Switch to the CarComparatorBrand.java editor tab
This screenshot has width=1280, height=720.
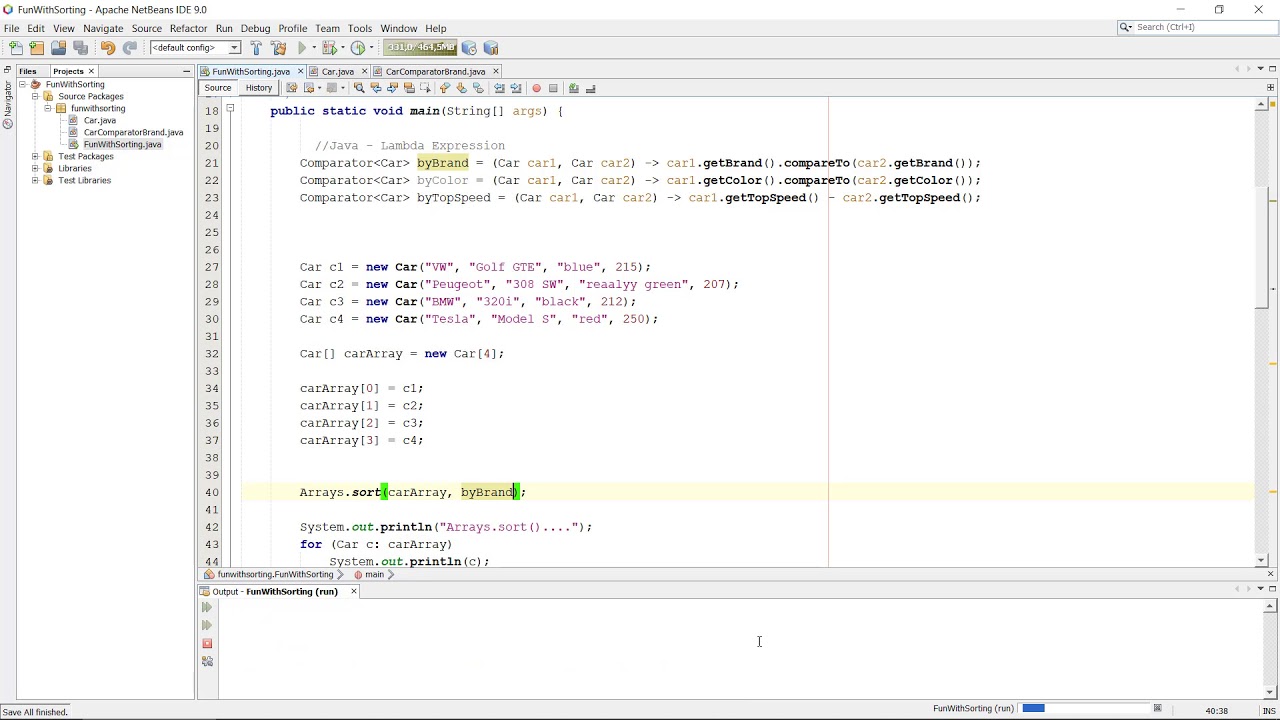pos(435,71)
